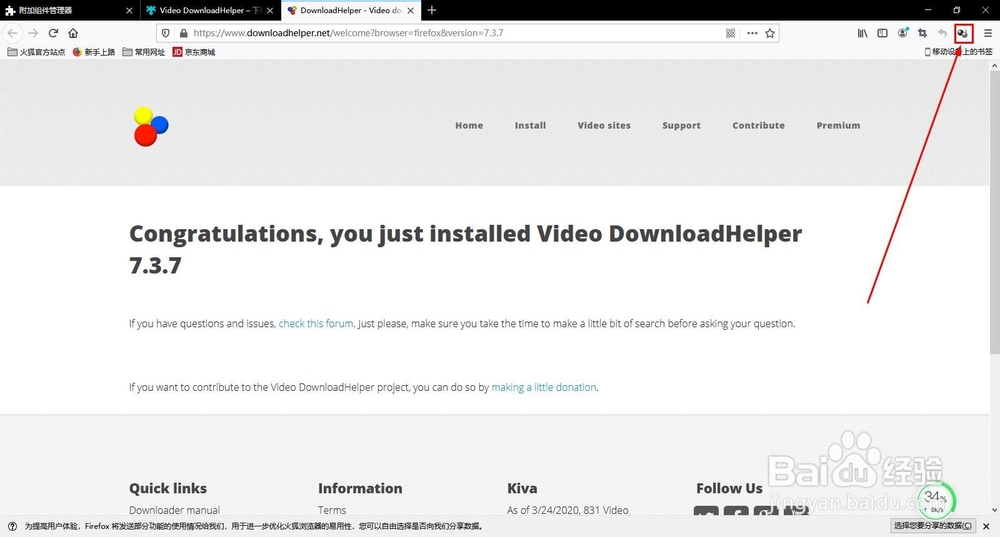Open the 'check this forum' link

[316, 323]
